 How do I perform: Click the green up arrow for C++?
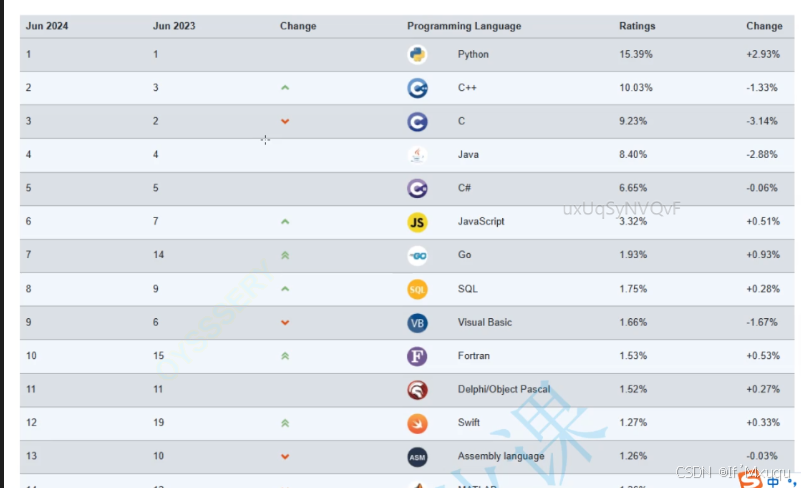[285, 88]
